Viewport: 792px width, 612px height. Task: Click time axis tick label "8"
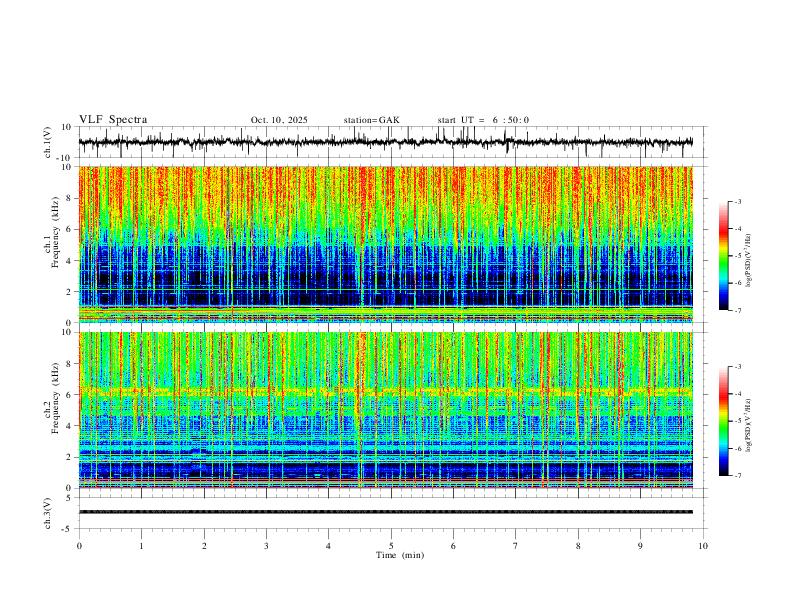click(578, 546)
